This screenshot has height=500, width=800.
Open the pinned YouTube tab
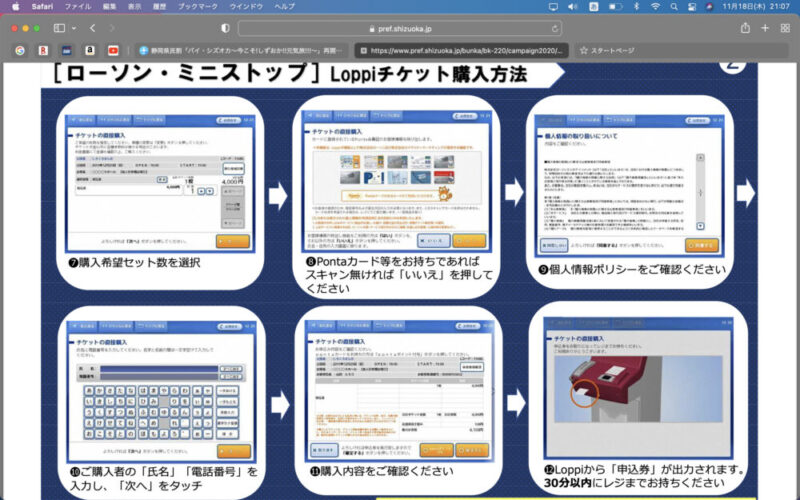click(x=113, y=51)
